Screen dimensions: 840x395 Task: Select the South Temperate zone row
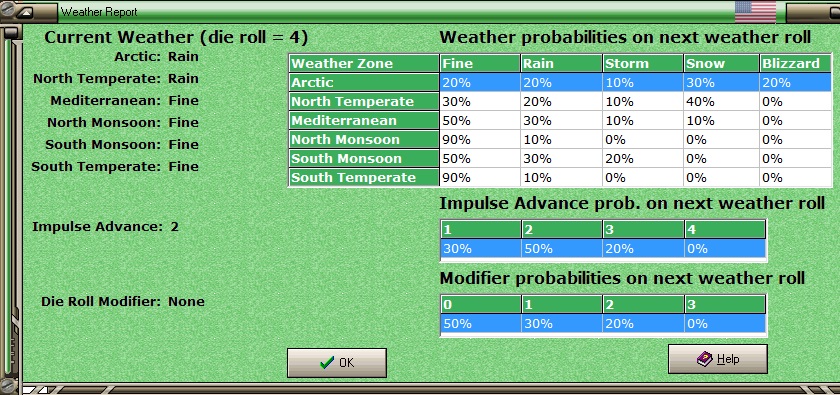point(560,177)
